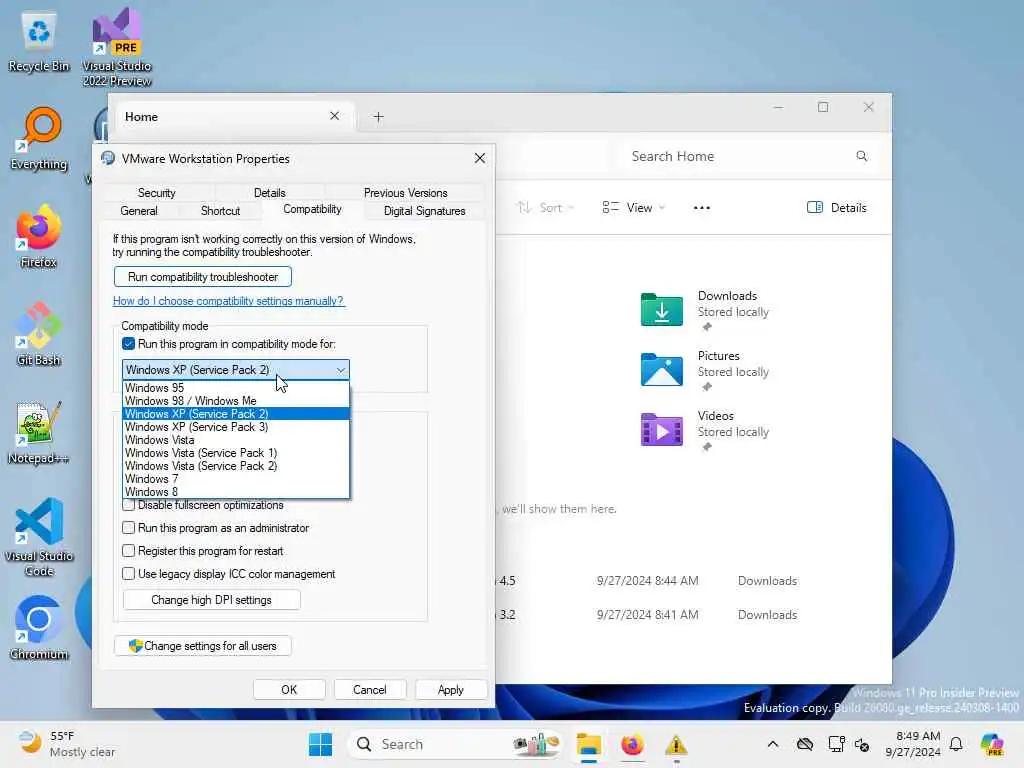Screen dimensions: 1024x768
Task: Open File Explorer from the taskbar
Action: click(x=588, y=744)
